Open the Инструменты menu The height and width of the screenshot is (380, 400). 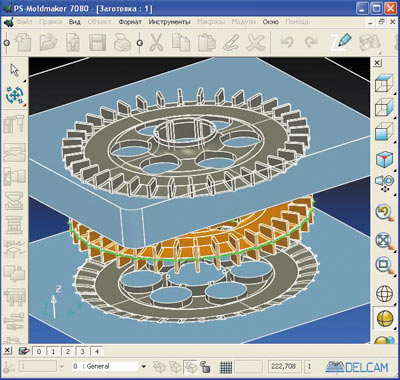(x=169, y=22)
